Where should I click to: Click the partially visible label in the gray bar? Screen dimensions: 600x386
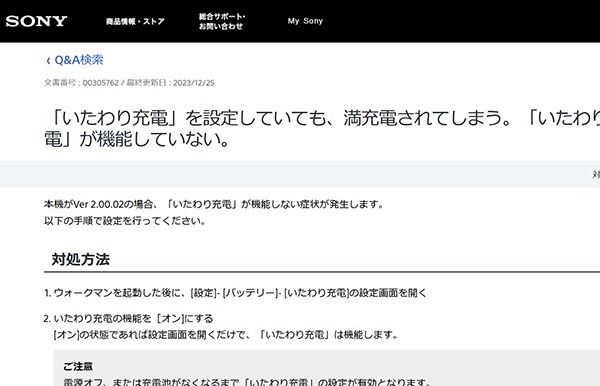click(x=596, y=174)
